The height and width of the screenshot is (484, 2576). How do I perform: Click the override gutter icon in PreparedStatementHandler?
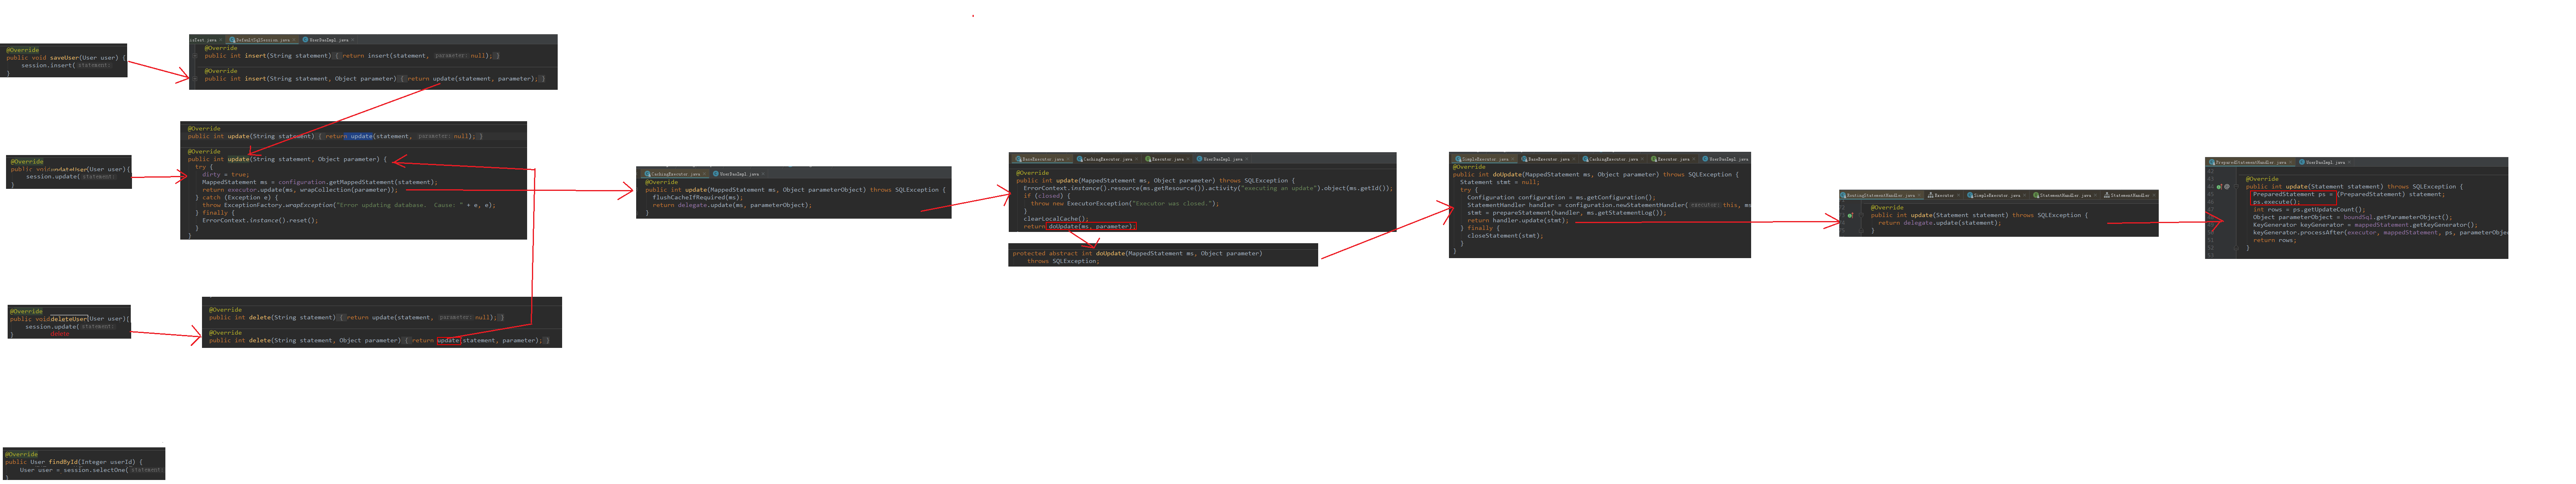tap(2219, 187)
